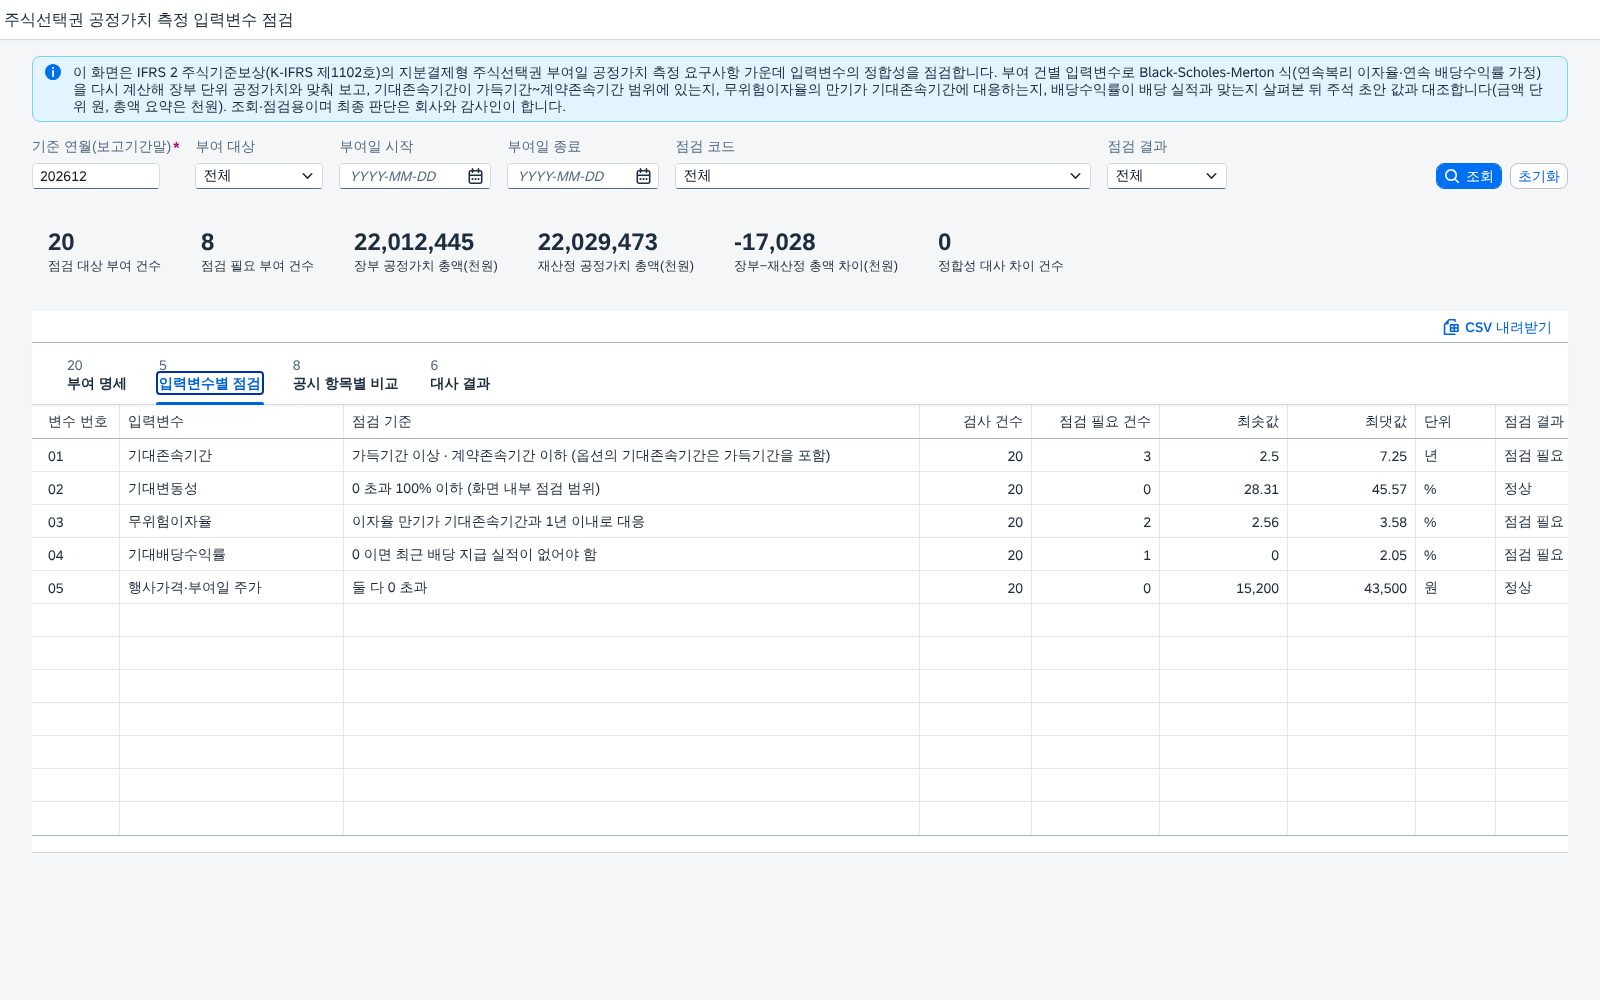
Task: Click the 15,200 최솟값 cell
Action: coord(1224,588)
